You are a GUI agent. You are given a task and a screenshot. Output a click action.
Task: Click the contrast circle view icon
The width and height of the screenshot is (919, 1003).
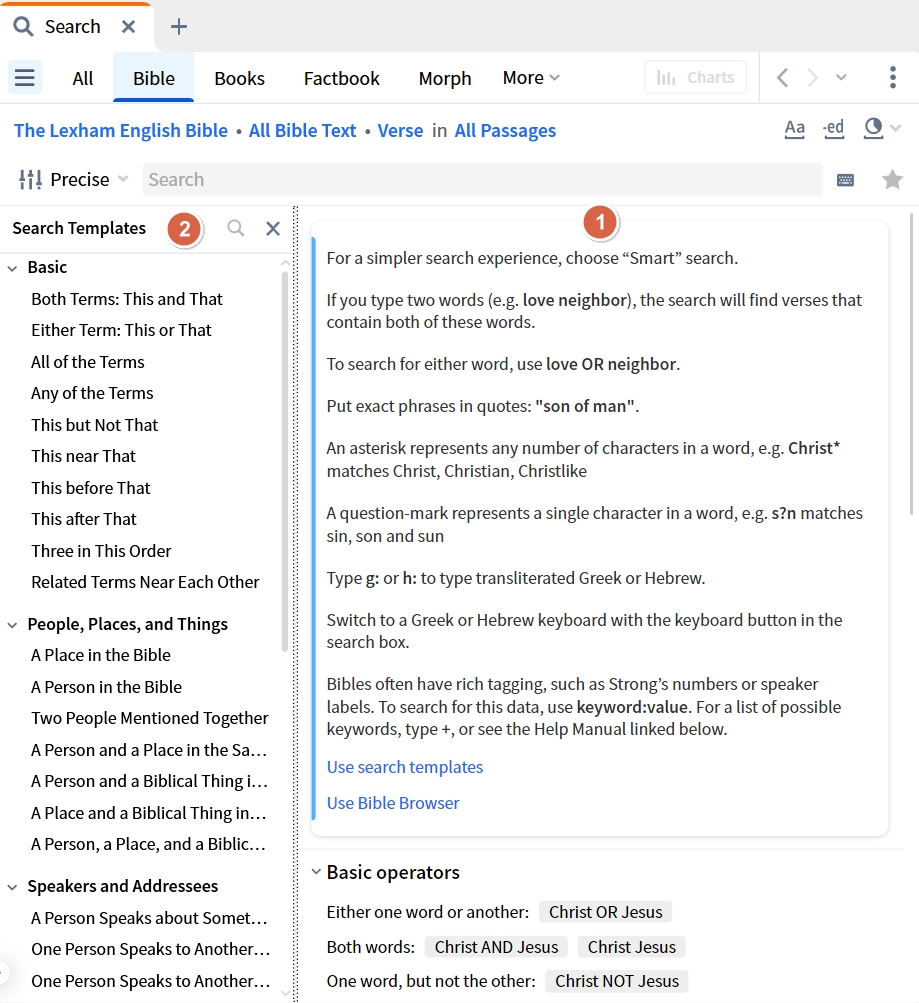pyautogui.click(x=873, y=128)
